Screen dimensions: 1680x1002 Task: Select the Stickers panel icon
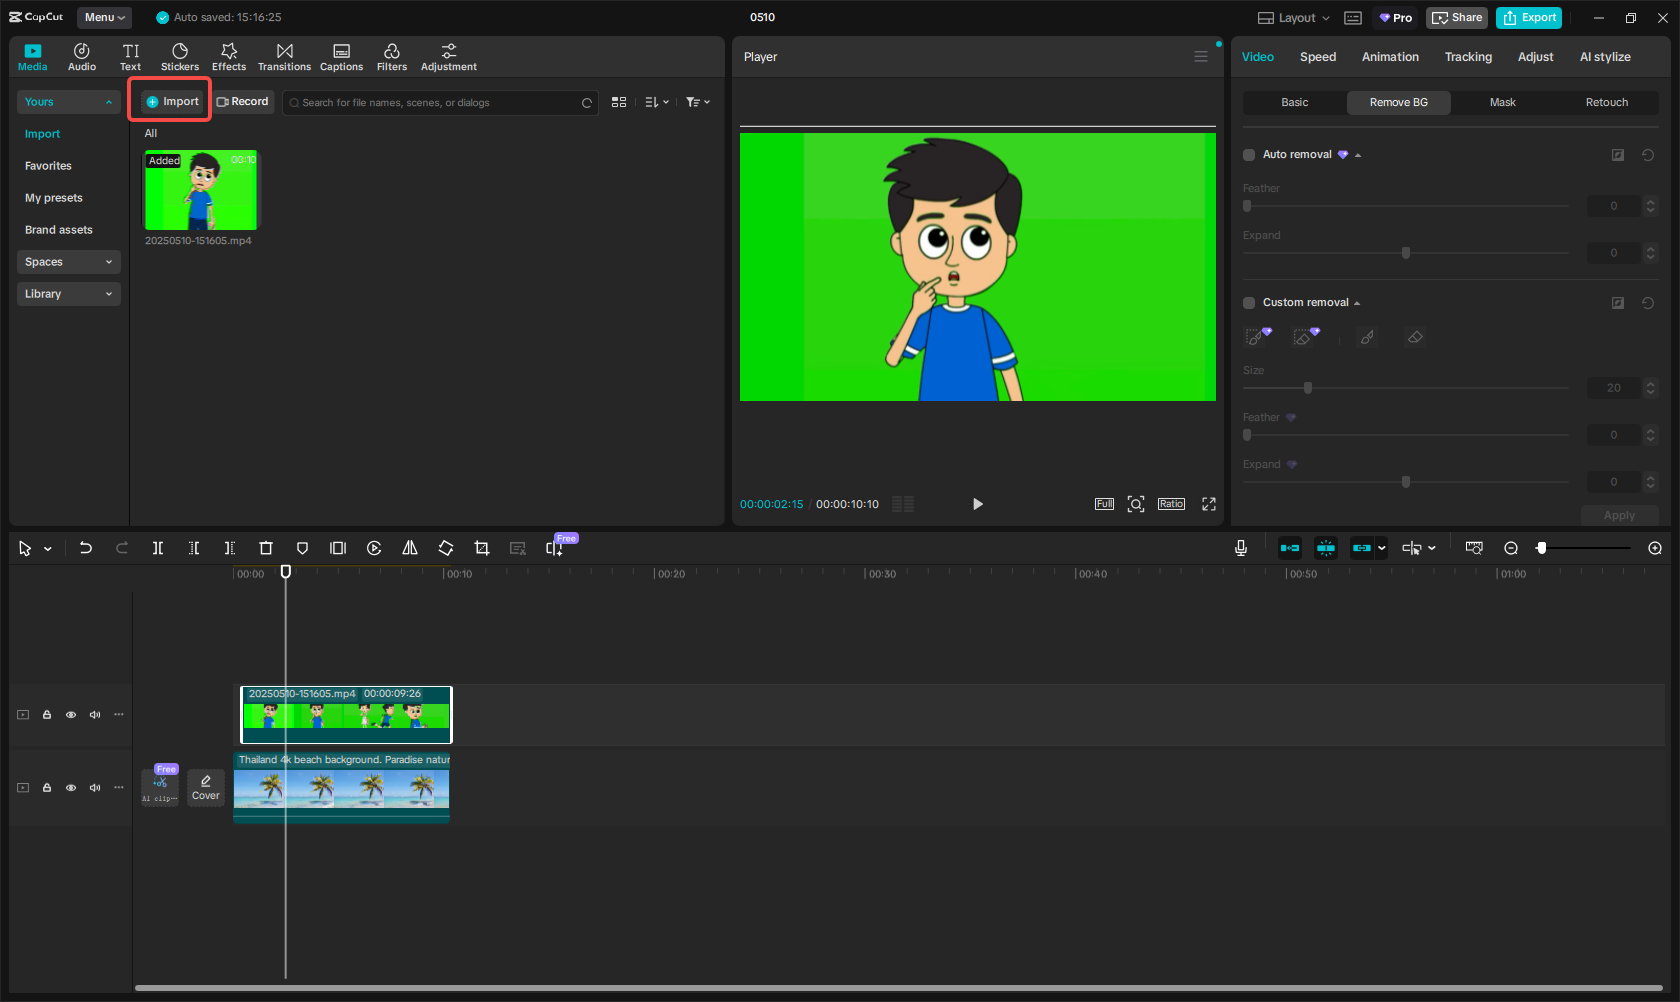point(180,56)
